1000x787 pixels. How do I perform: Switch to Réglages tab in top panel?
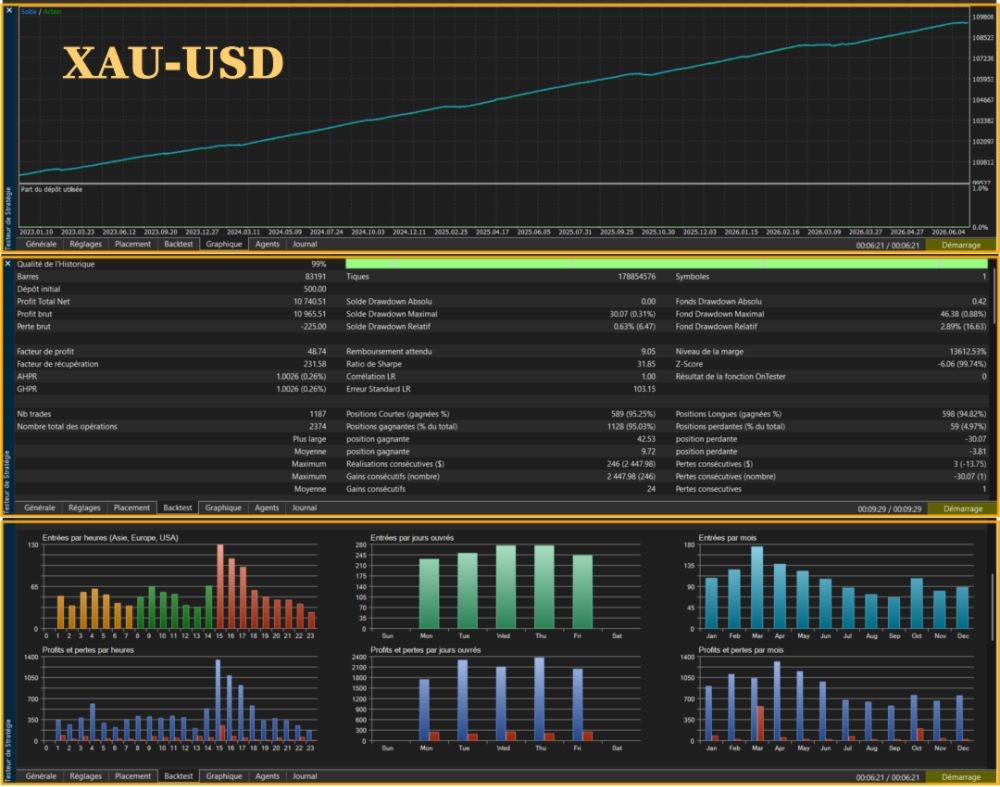coord(85,244)
